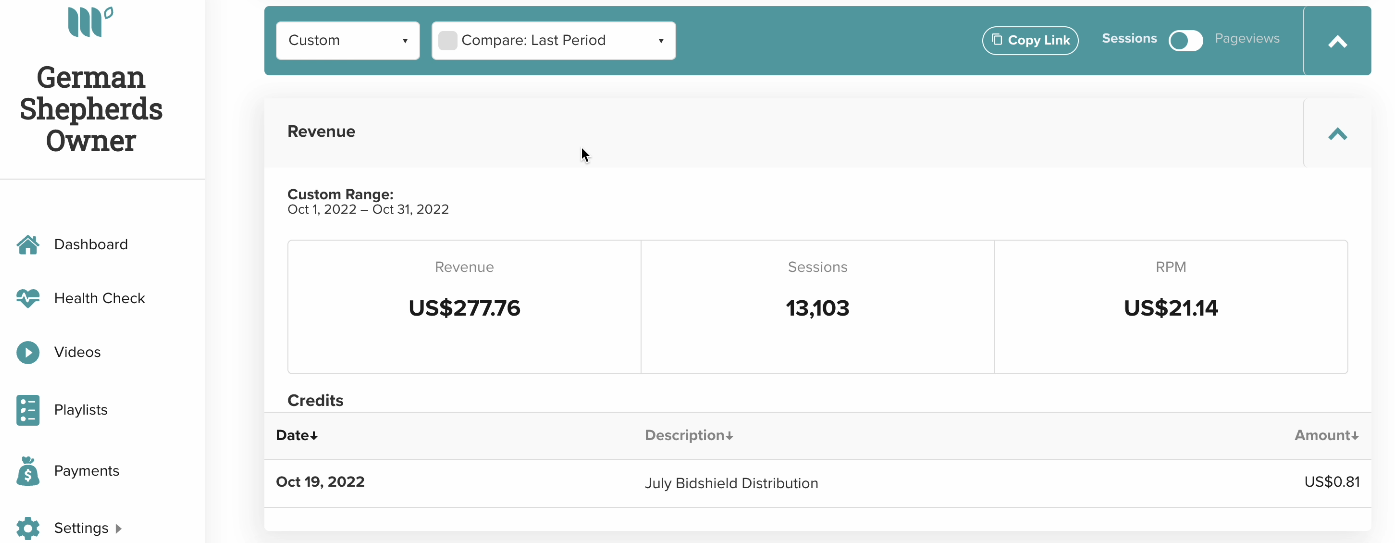Screen dimensions: 1395x543
Task: Select the Pageviews label option
Action: (x=1247, y=39)
